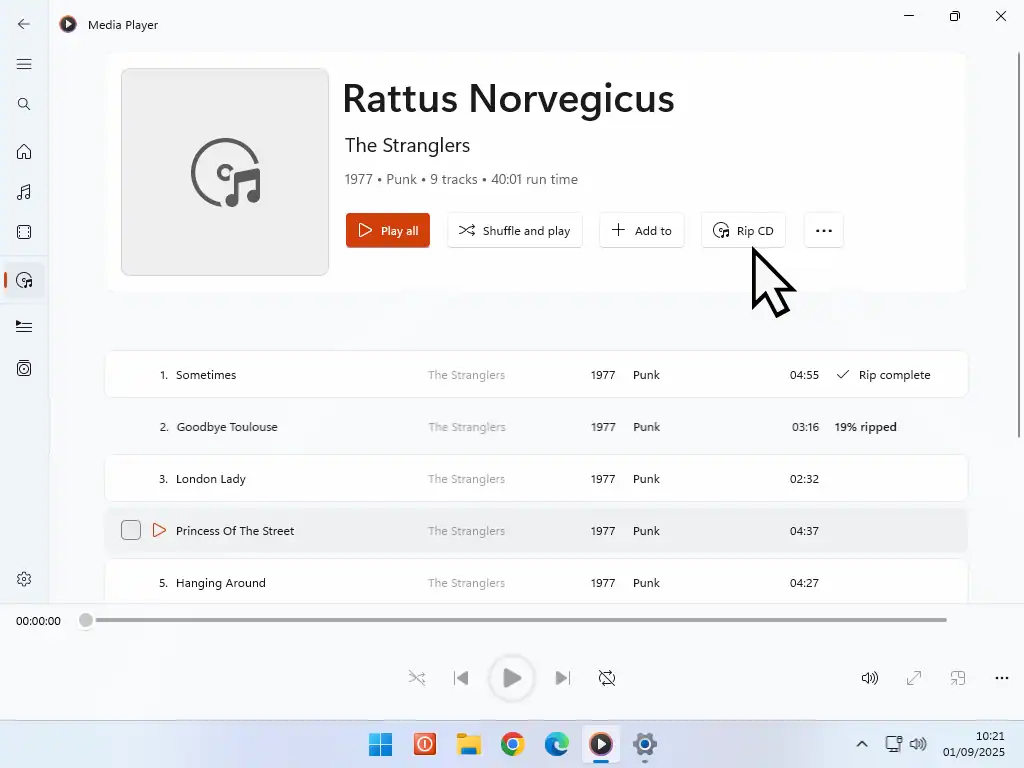Open the hamburger navigation menu
This screenshot has width=1024, height=768.
(24, 64)
